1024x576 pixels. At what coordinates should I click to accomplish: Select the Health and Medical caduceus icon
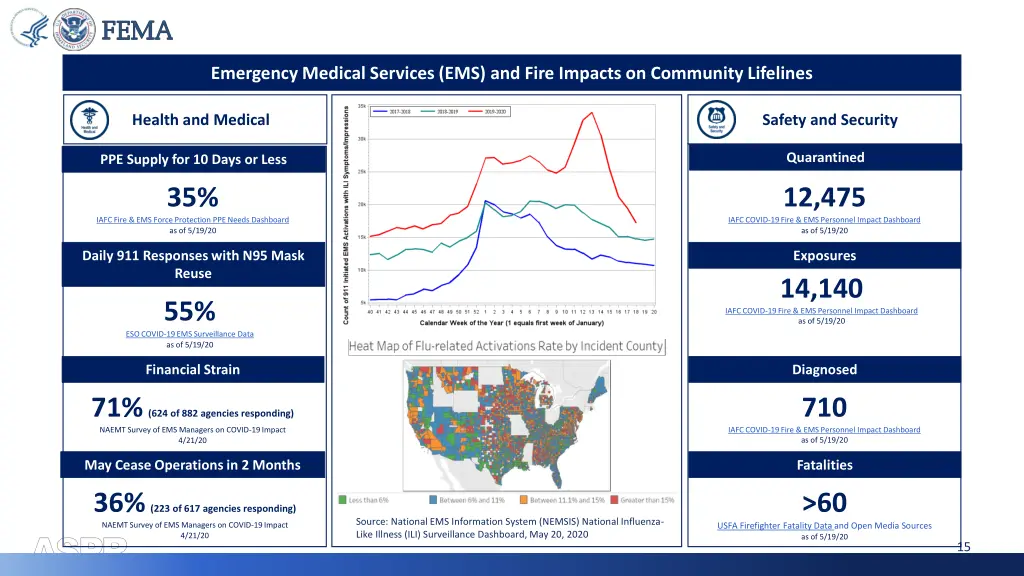(x=89, y=118)
